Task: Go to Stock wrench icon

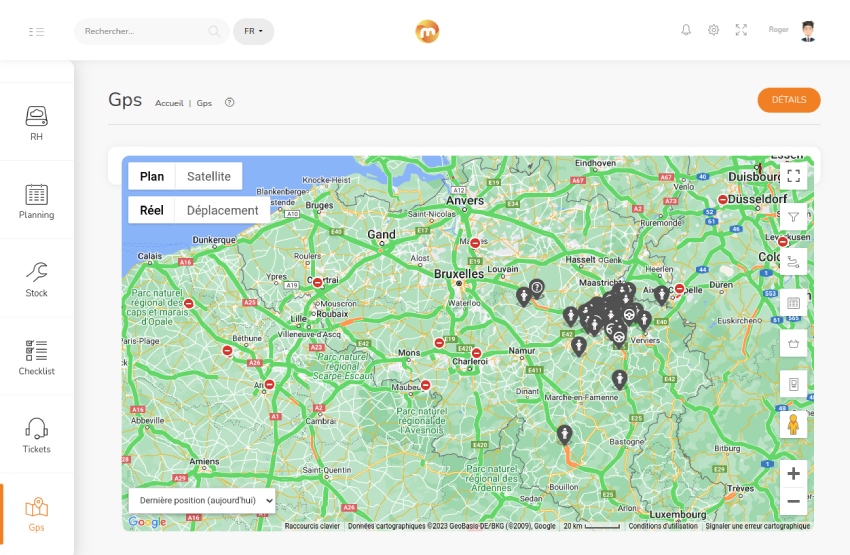Action: 36,279
